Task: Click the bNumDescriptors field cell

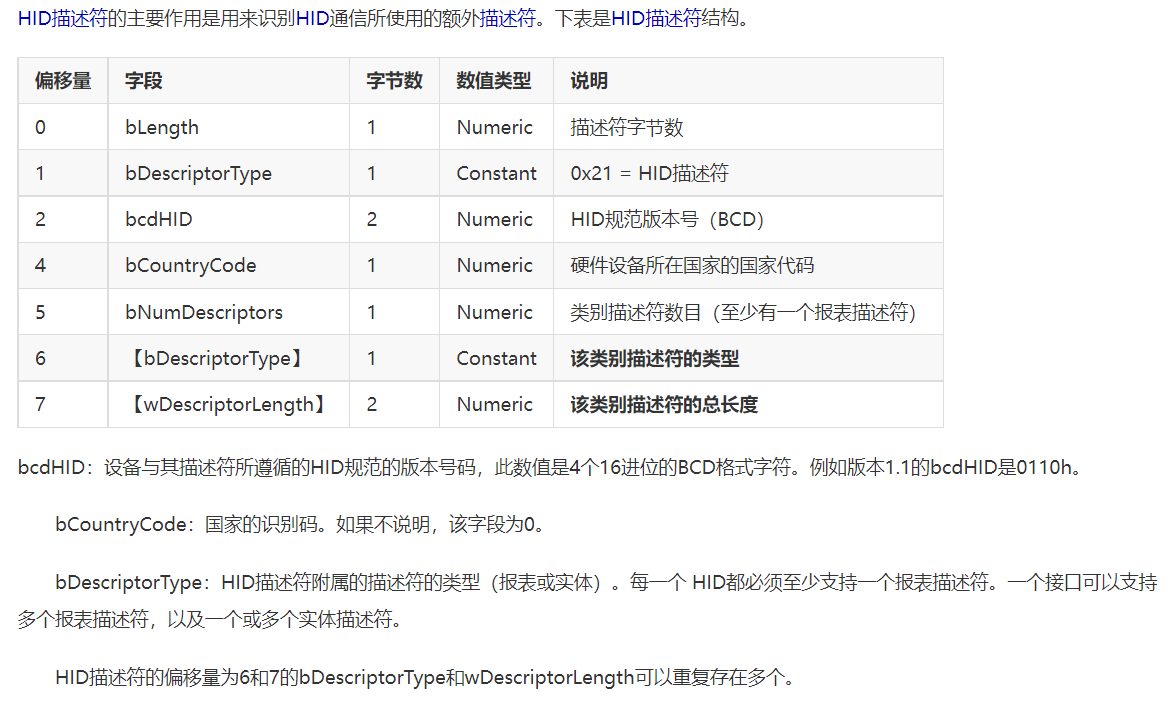Action: point(203,312)
